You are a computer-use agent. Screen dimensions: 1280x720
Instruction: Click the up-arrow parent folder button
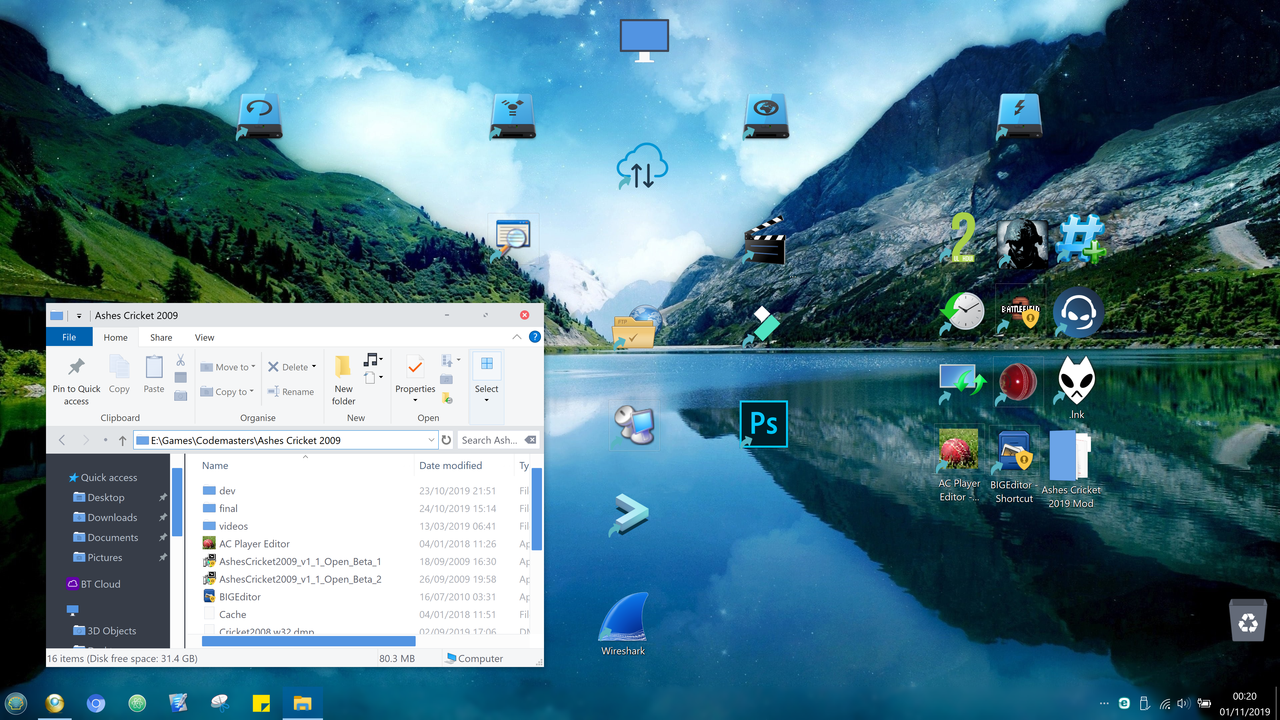(x=122, y=440)
